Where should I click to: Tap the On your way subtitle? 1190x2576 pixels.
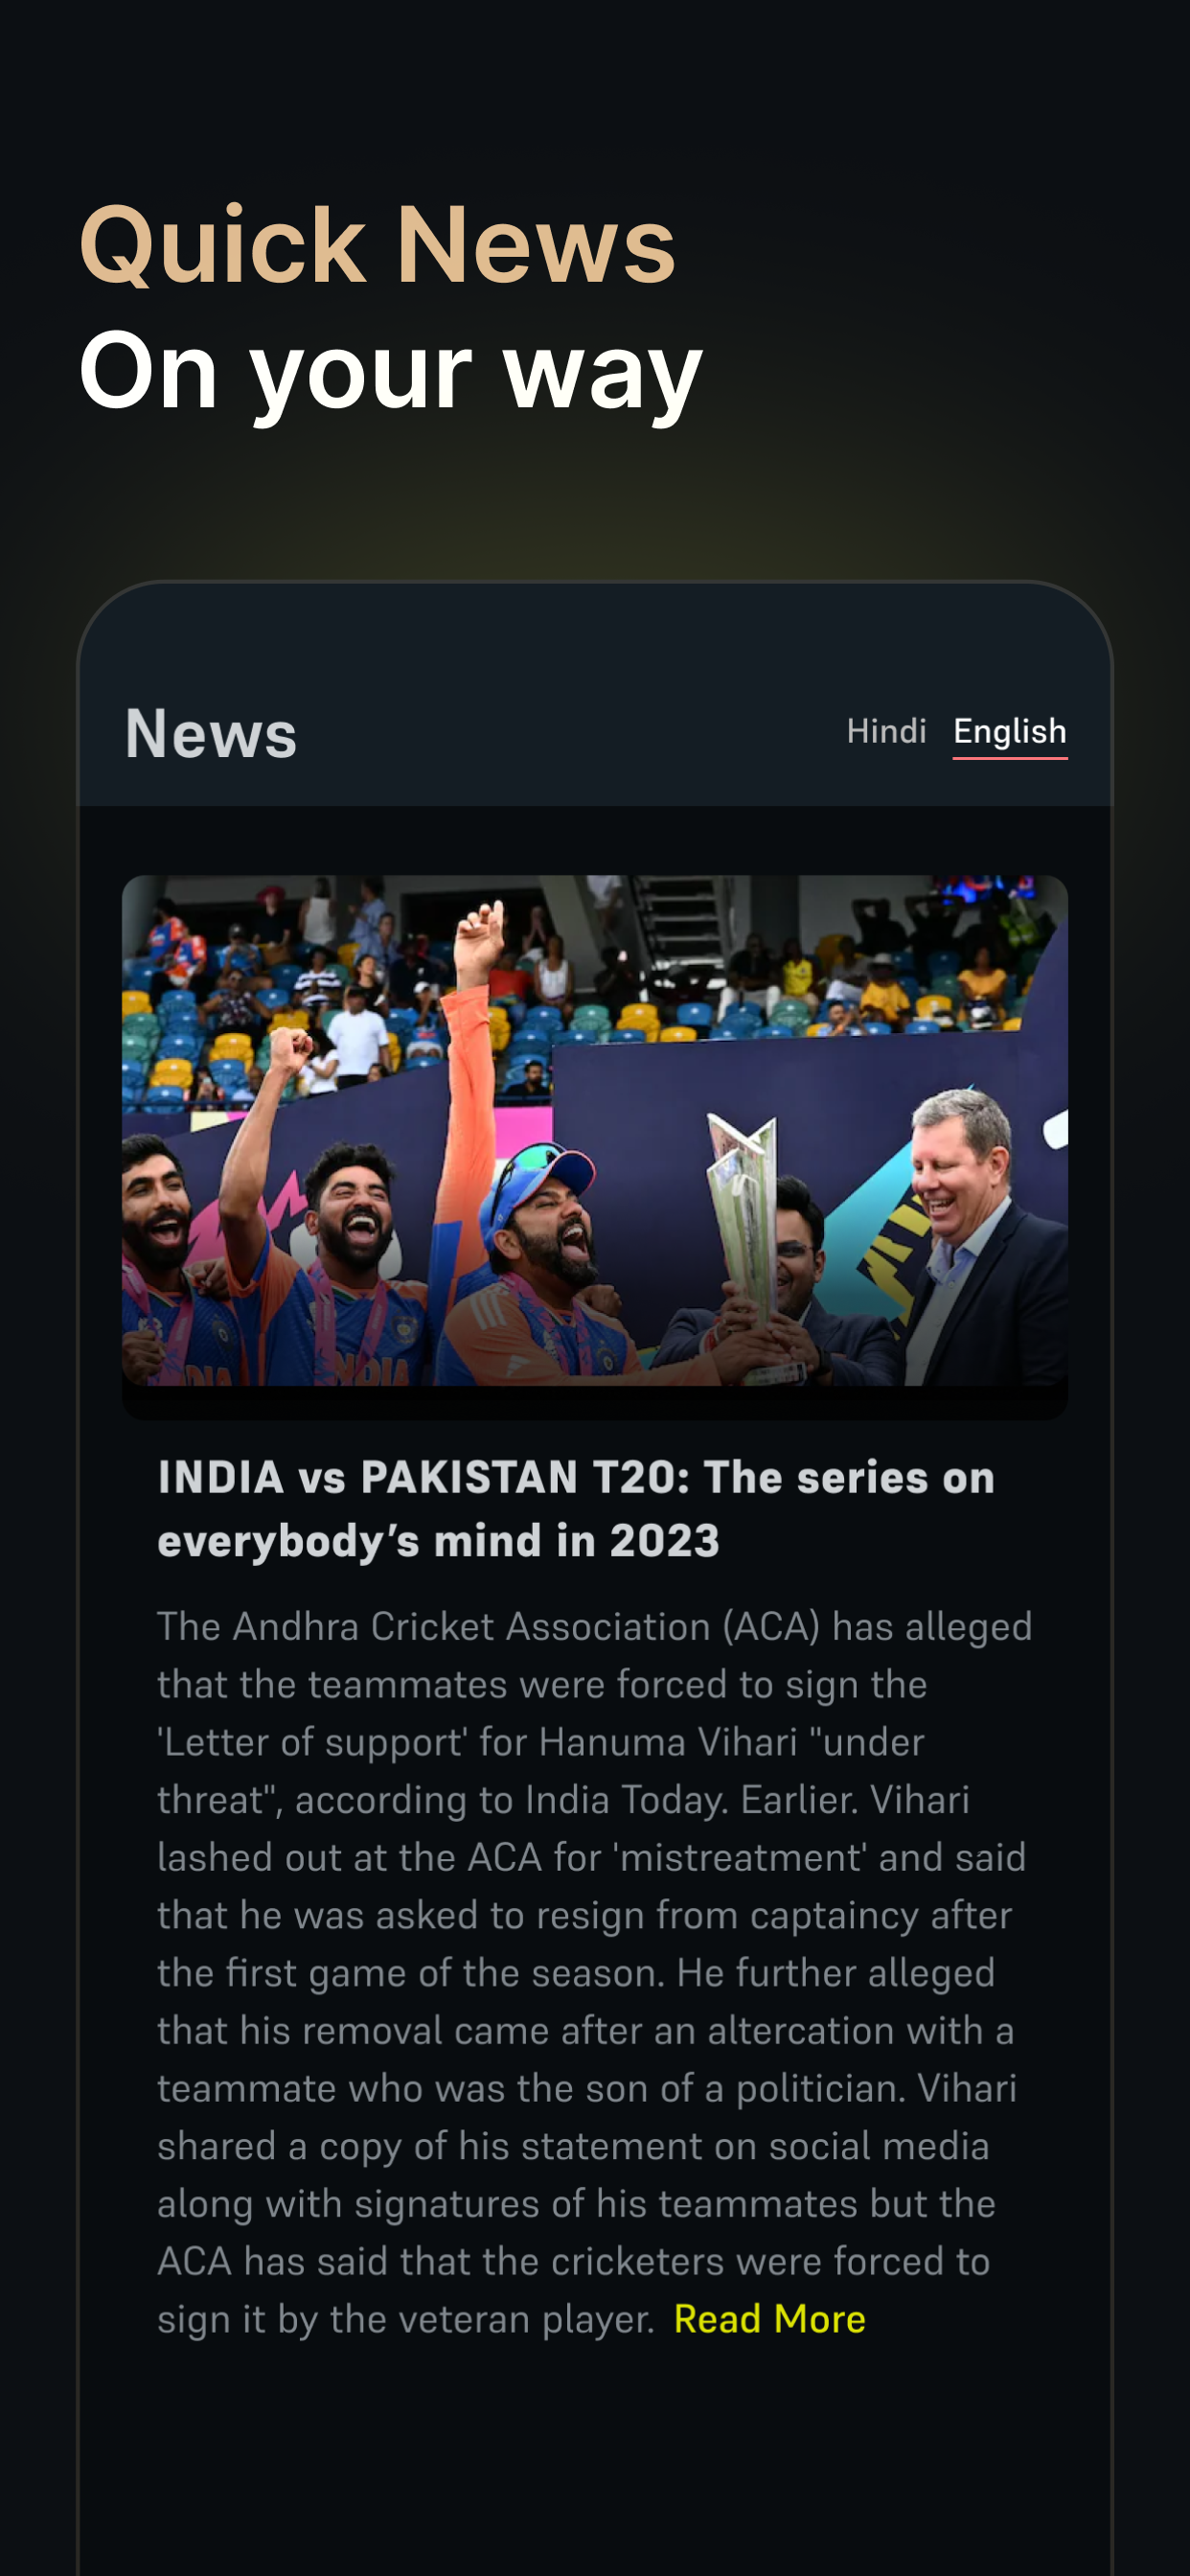pos(391,372)
